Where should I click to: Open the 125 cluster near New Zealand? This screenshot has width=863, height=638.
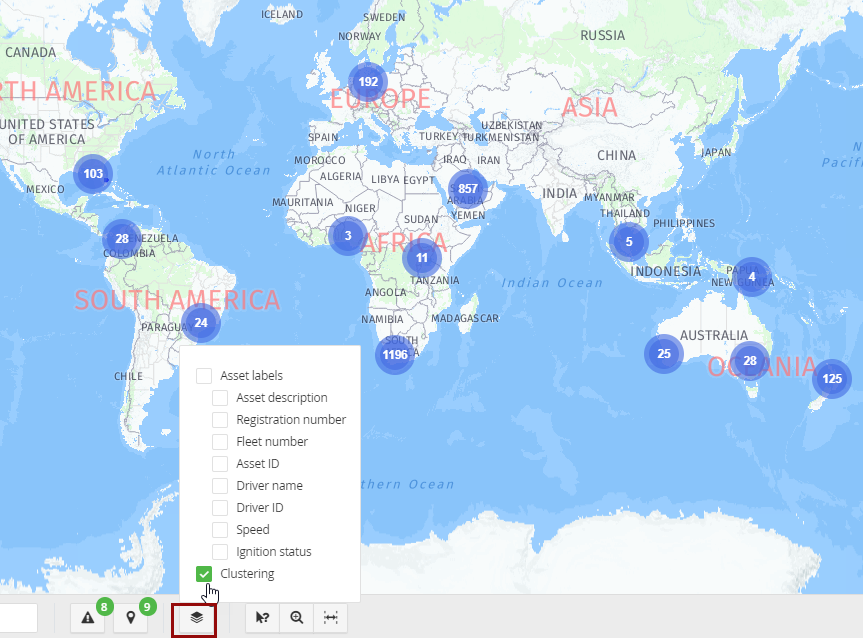tap(832, 379)
